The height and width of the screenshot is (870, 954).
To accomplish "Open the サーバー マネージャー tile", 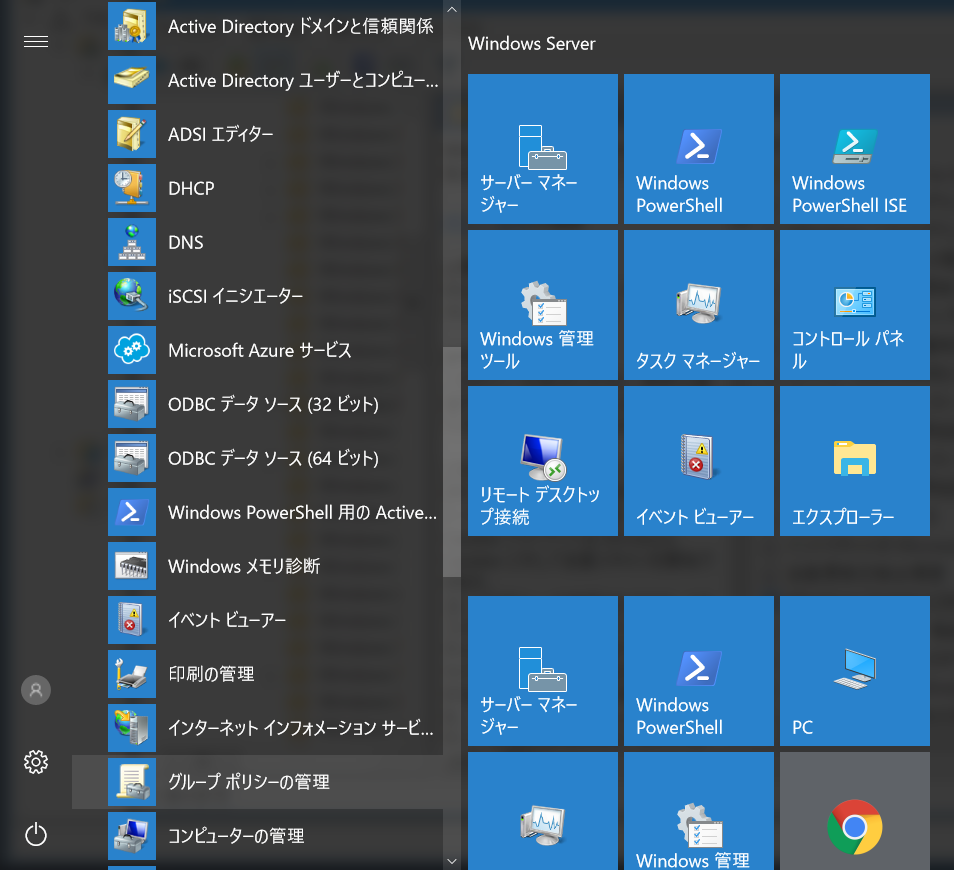I will (x=542, y=148).
